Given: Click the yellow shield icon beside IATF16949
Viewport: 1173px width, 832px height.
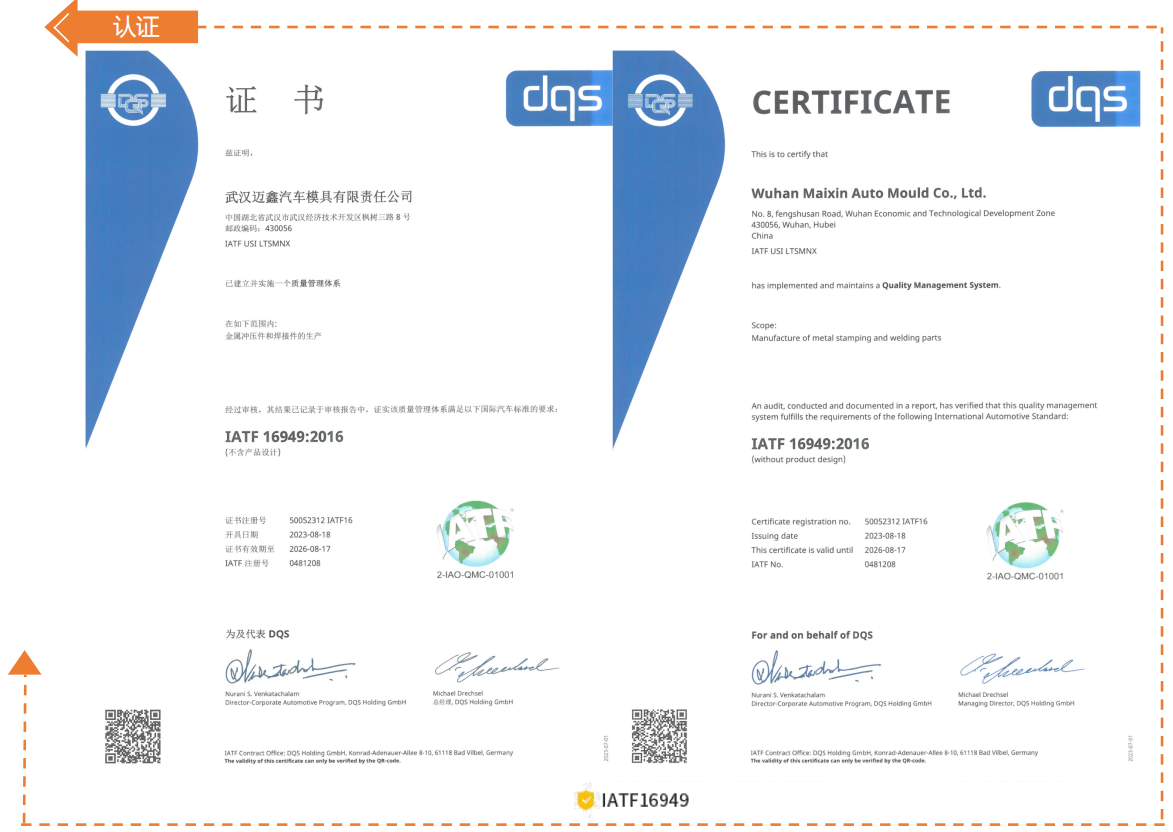Looking at the screenshot, I should [585, 800].
